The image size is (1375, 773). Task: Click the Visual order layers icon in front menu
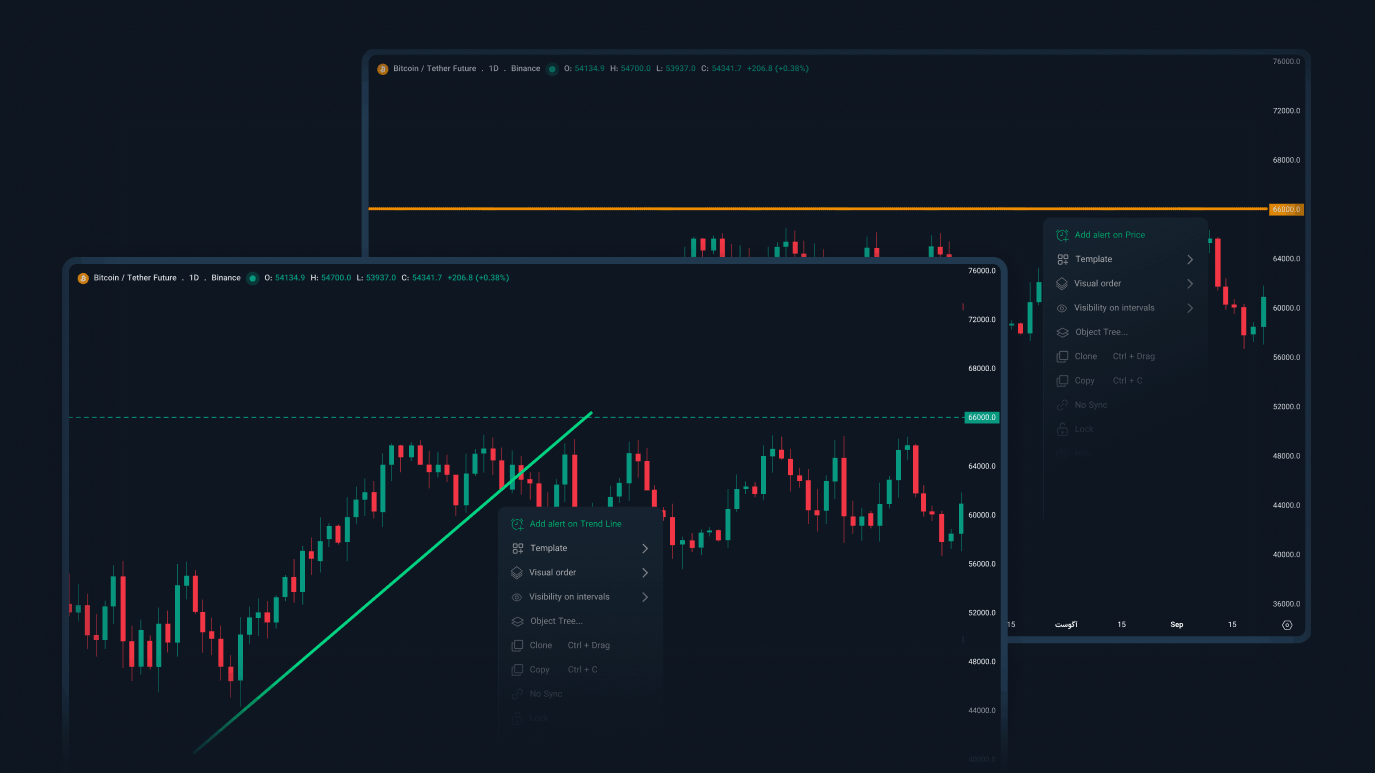(x=517, y=573)
